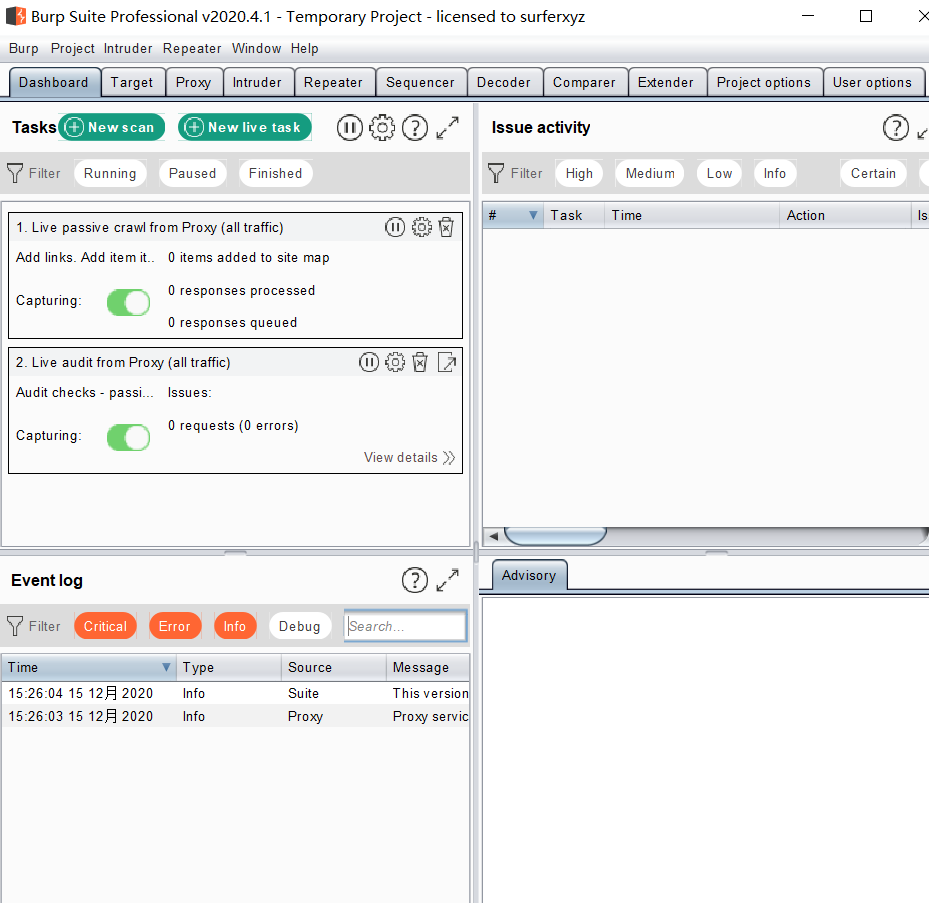
Task: Focus the Event log Search field
Action: click(405, 626)
